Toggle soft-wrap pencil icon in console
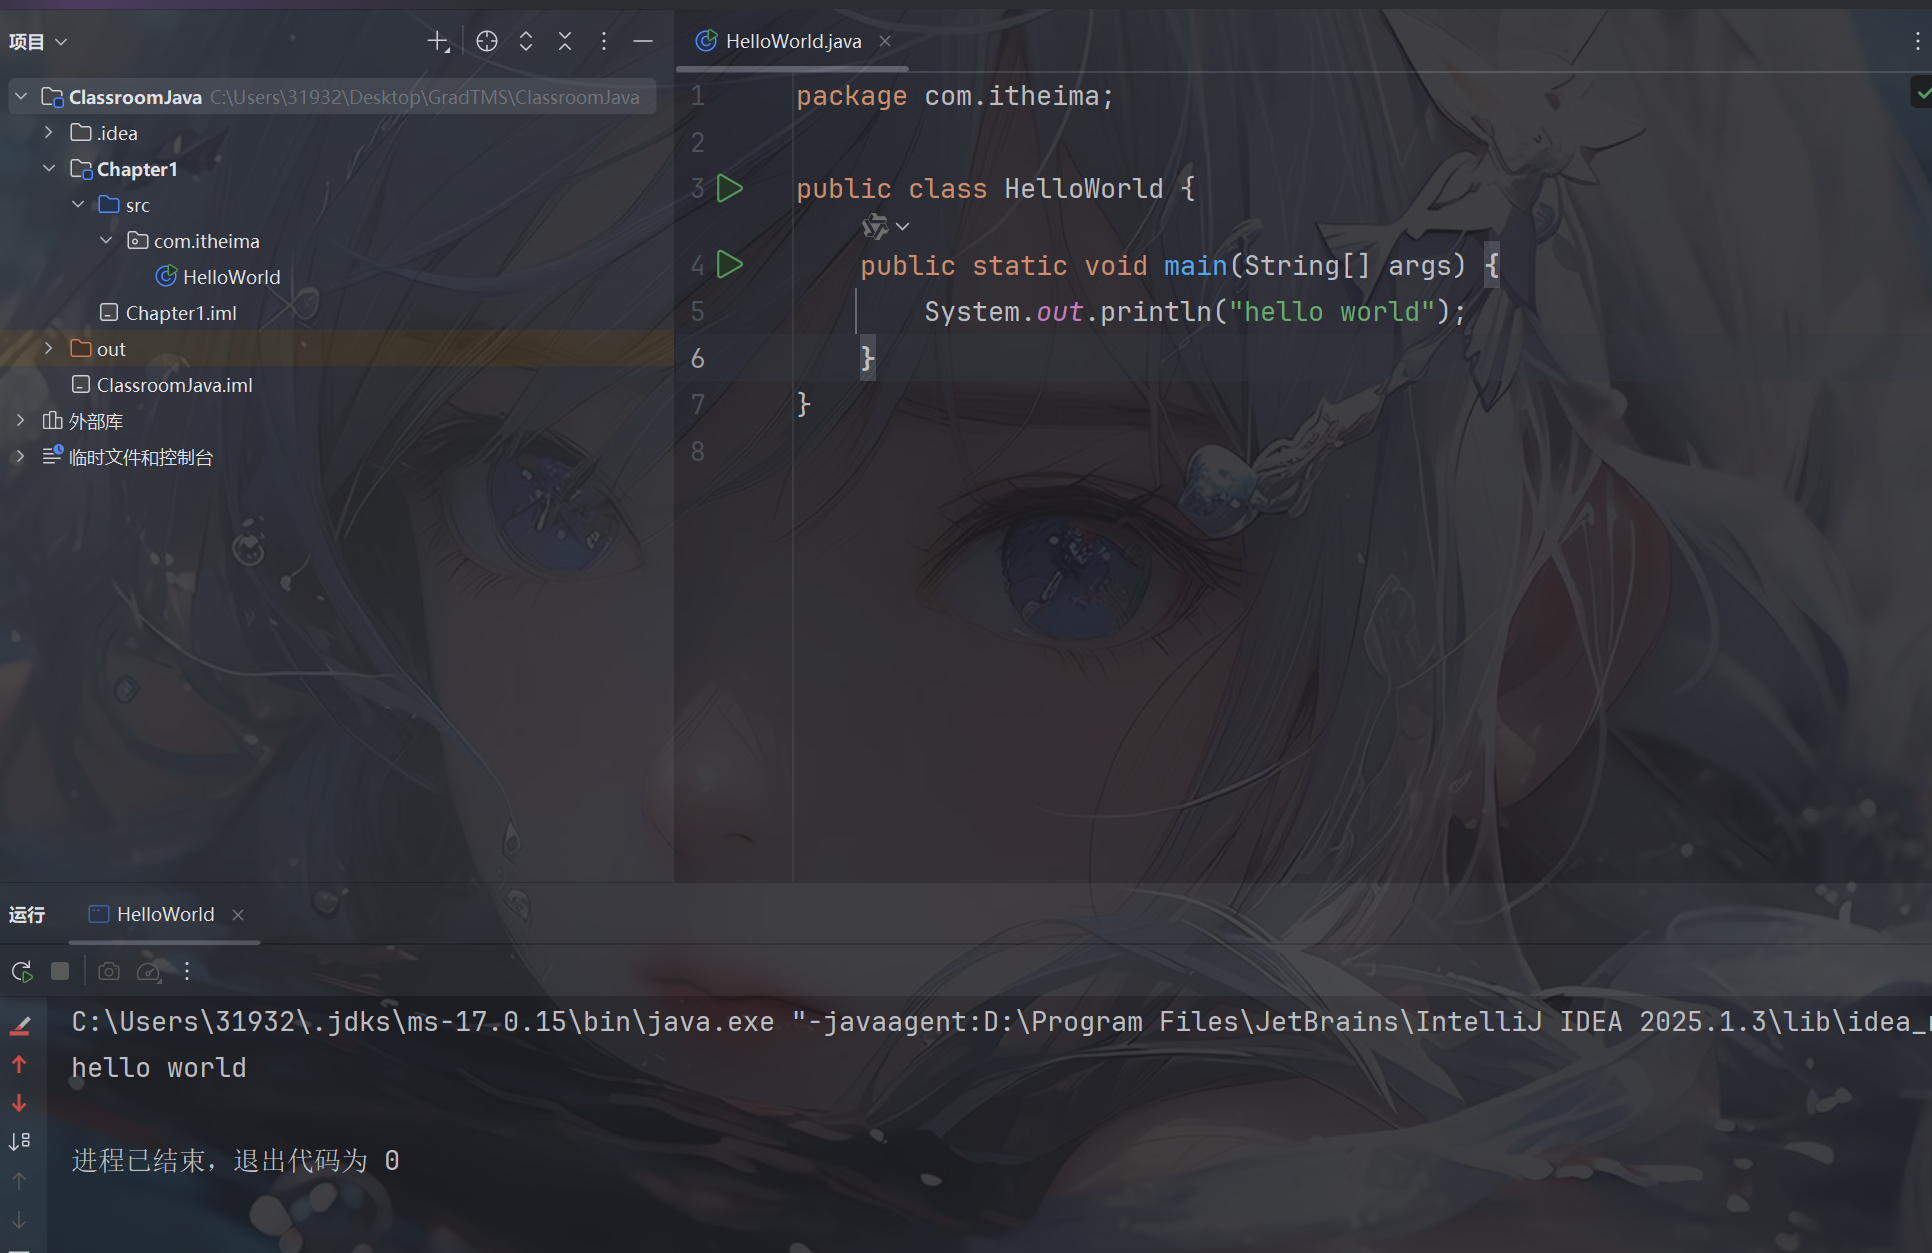1932x1253 pixels. coord(19,1025)
